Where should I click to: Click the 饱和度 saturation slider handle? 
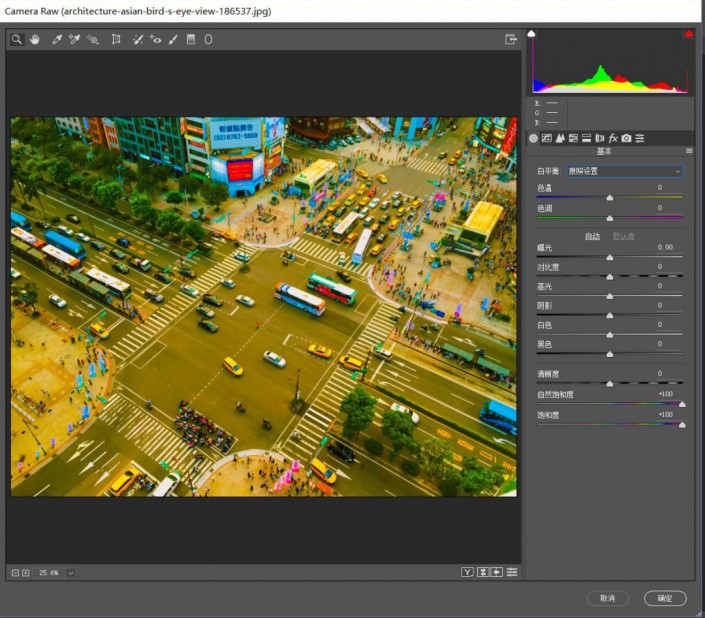click(682, 425)
